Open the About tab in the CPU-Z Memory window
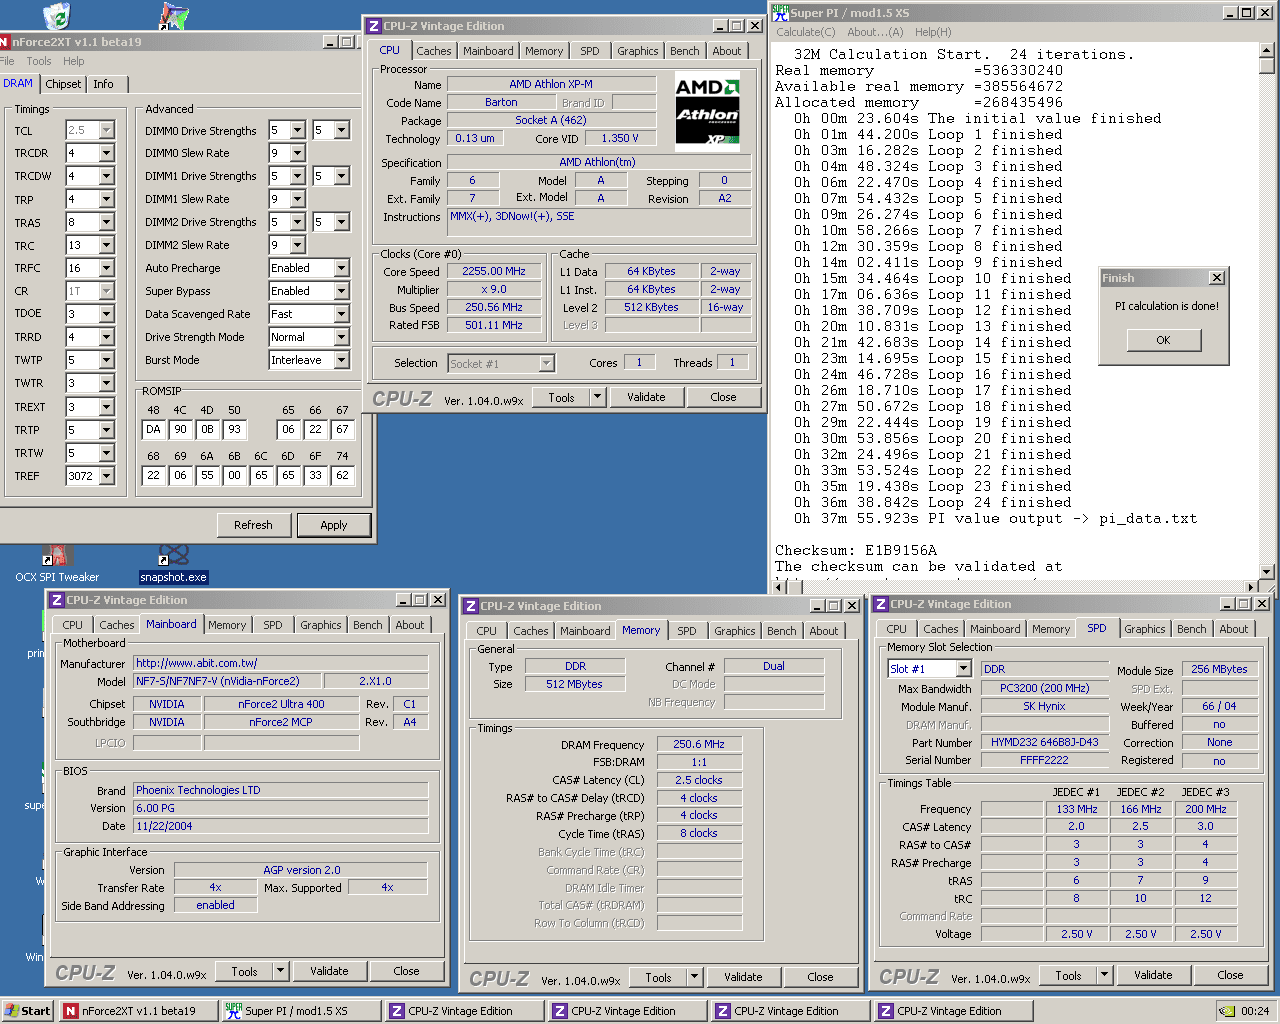Screen dimensions: 1280x1024 (x=824, y=631)
